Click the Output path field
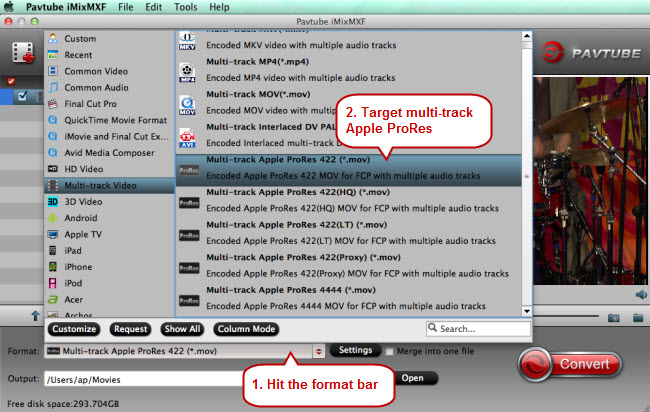The height and width of the screenshot is (412, 650). (x=145, y=379)
